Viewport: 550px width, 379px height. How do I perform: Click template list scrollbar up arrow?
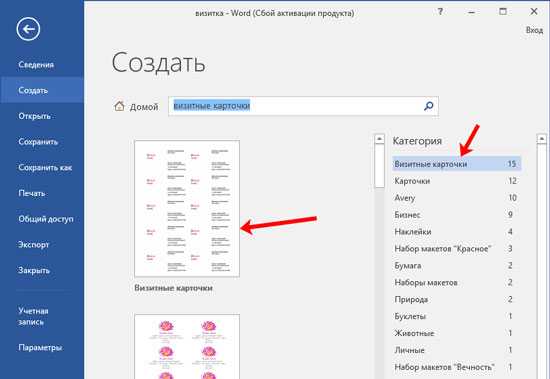click(379, 139)
